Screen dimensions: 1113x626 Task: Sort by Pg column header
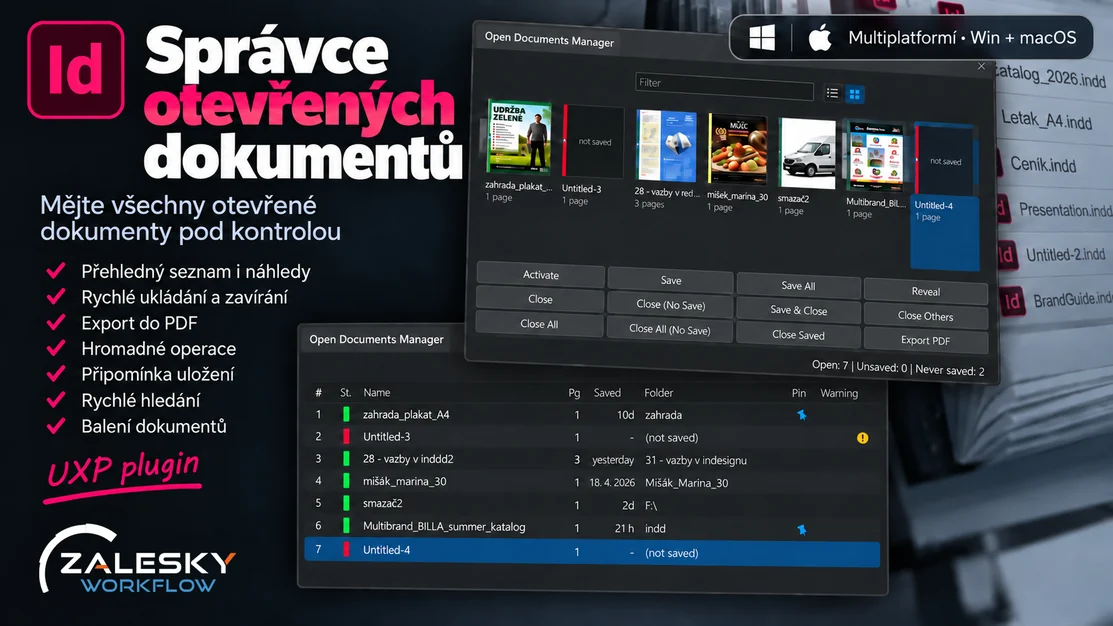tap(574, 393)
